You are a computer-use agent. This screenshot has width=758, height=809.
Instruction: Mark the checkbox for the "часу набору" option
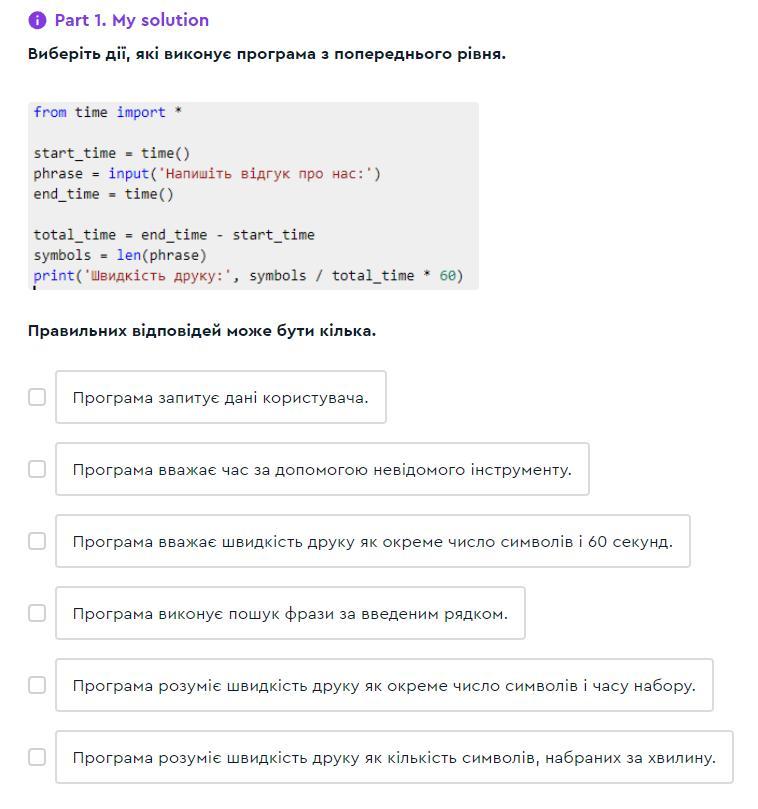(37, 685)
